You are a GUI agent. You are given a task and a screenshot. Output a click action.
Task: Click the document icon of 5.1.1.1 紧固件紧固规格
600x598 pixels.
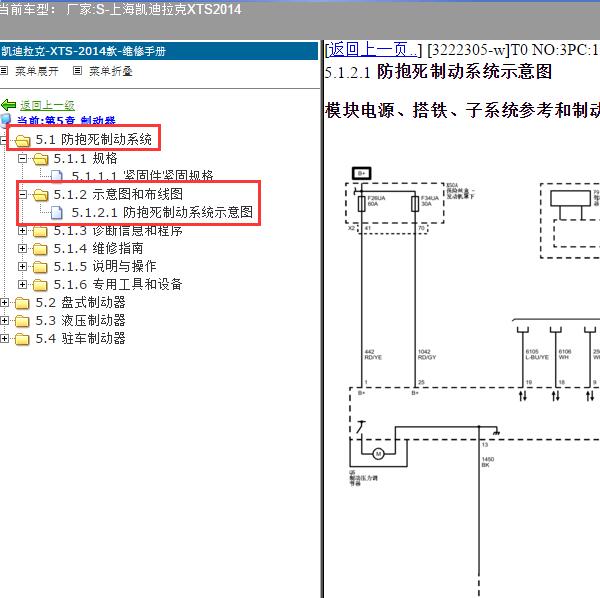pyautogui.click(x=57, y=175)
